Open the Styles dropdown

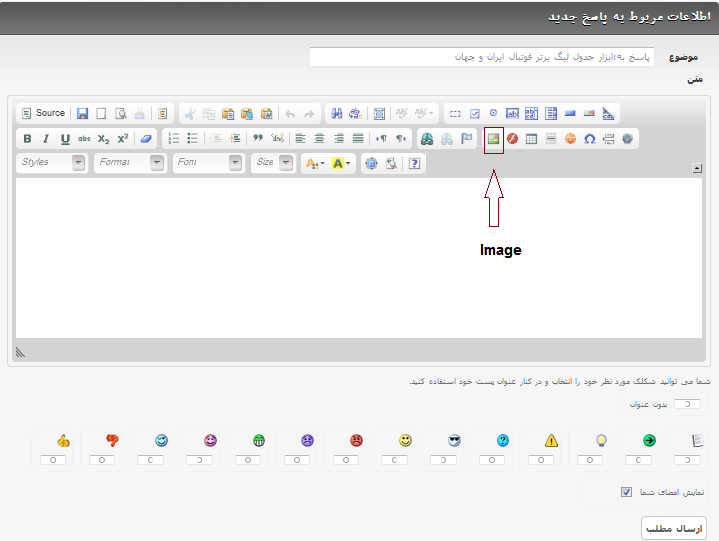tap(51, 163)
